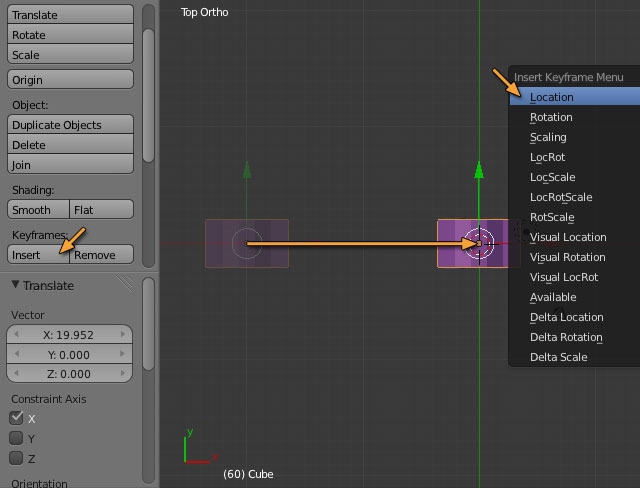Enable the Z constraint axis checkbox
Screen dimensions: 640x488
[x=16, y=458]
